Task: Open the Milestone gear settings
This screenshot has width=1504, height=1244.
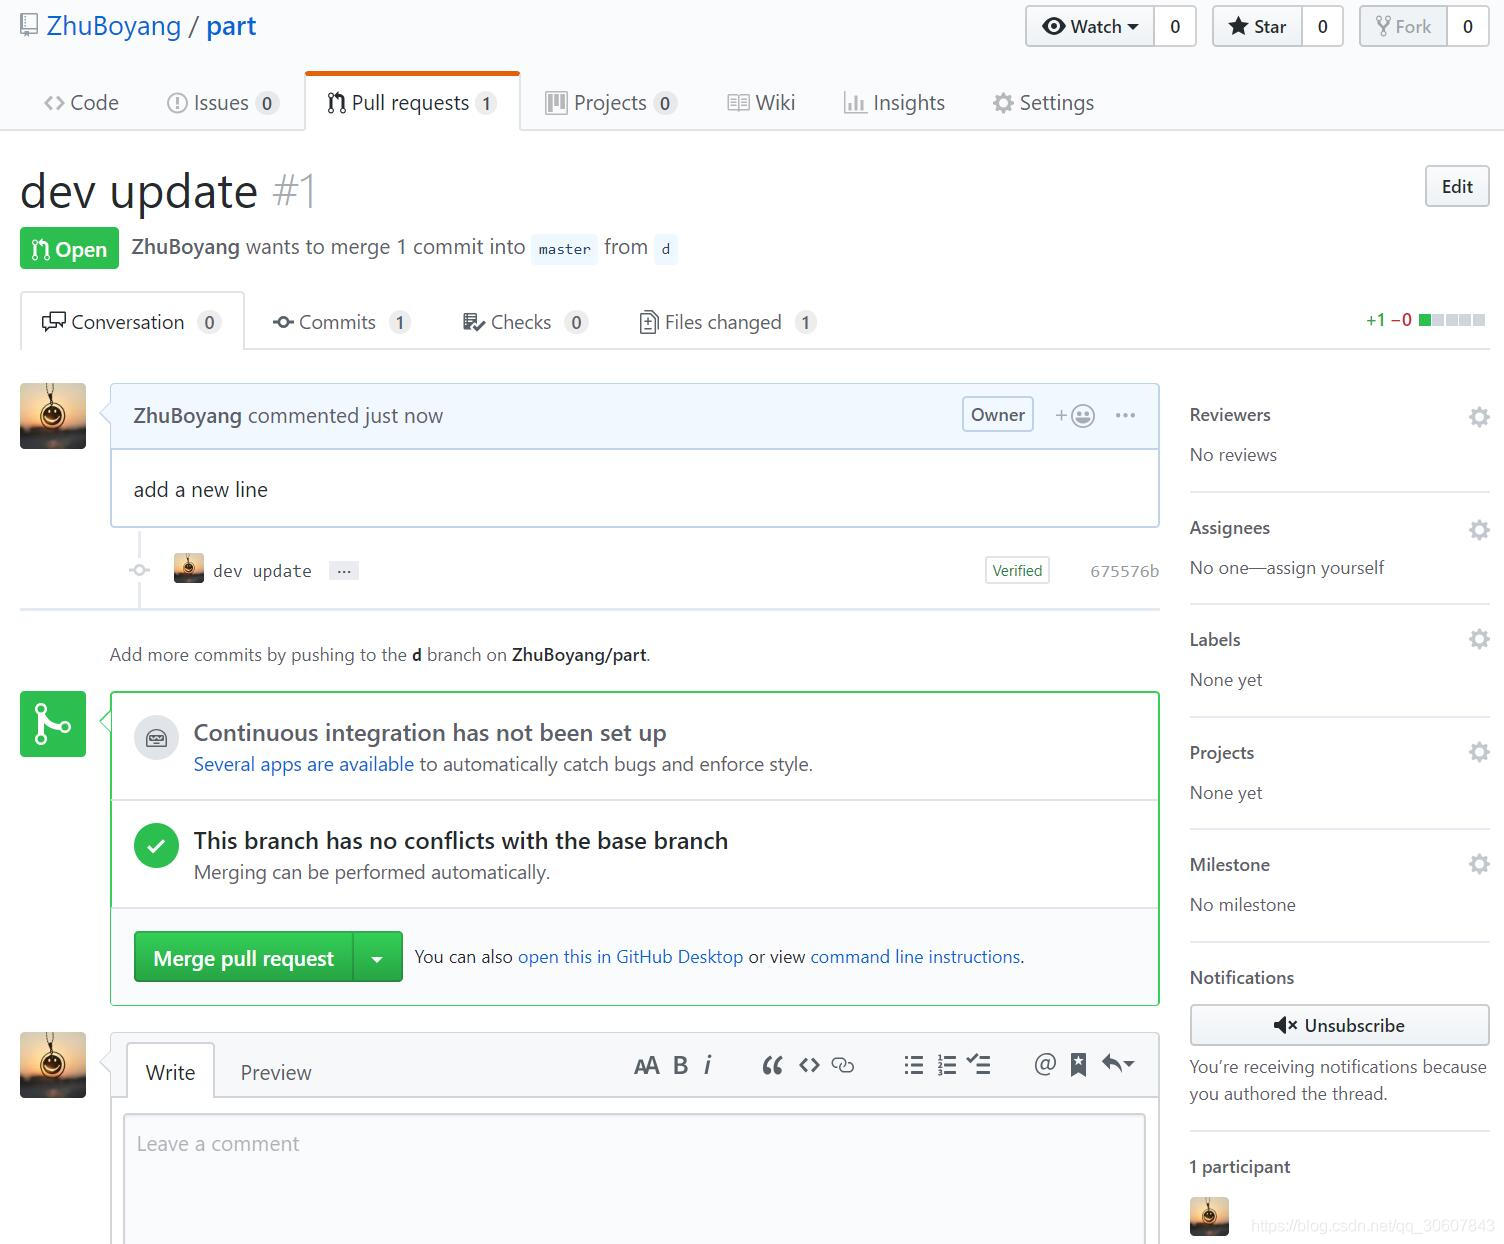Action: tap(1479, 864)
